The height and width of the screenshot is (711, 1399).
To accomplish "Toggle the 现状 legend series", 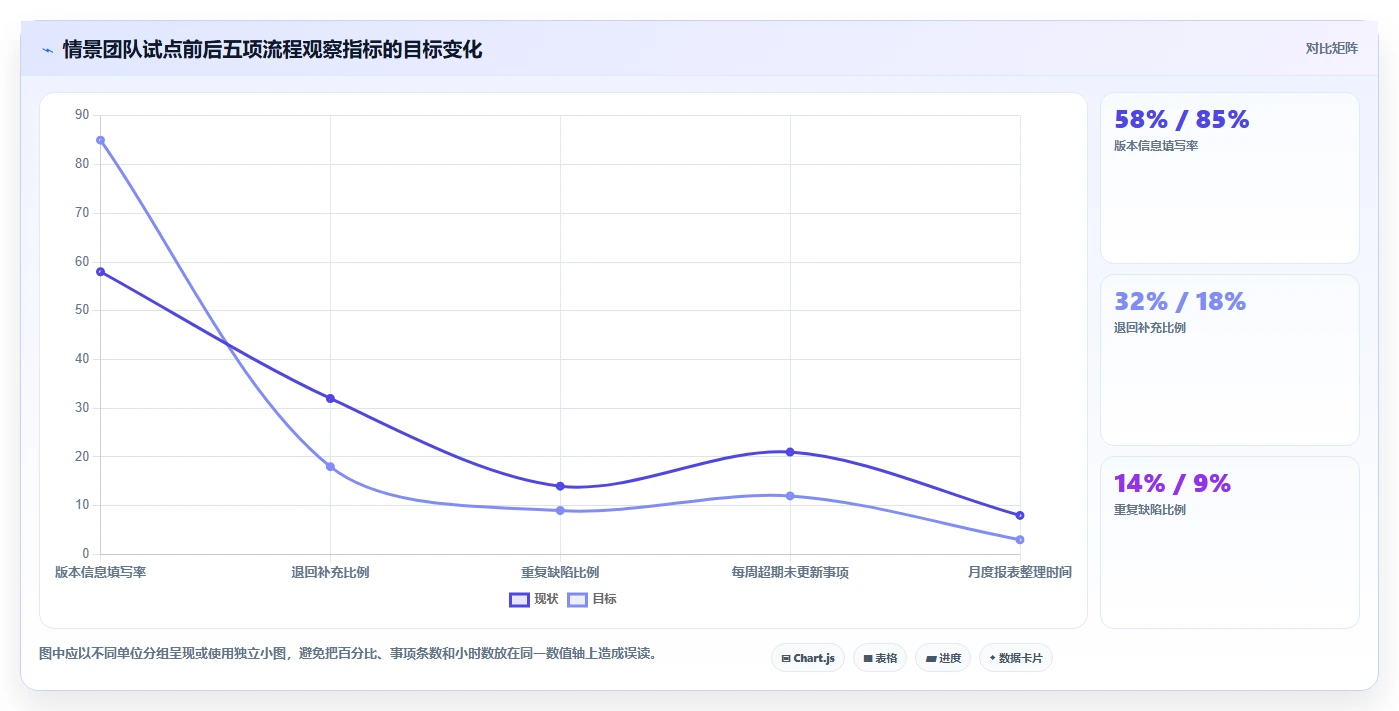I will click(x=534, y=599).
